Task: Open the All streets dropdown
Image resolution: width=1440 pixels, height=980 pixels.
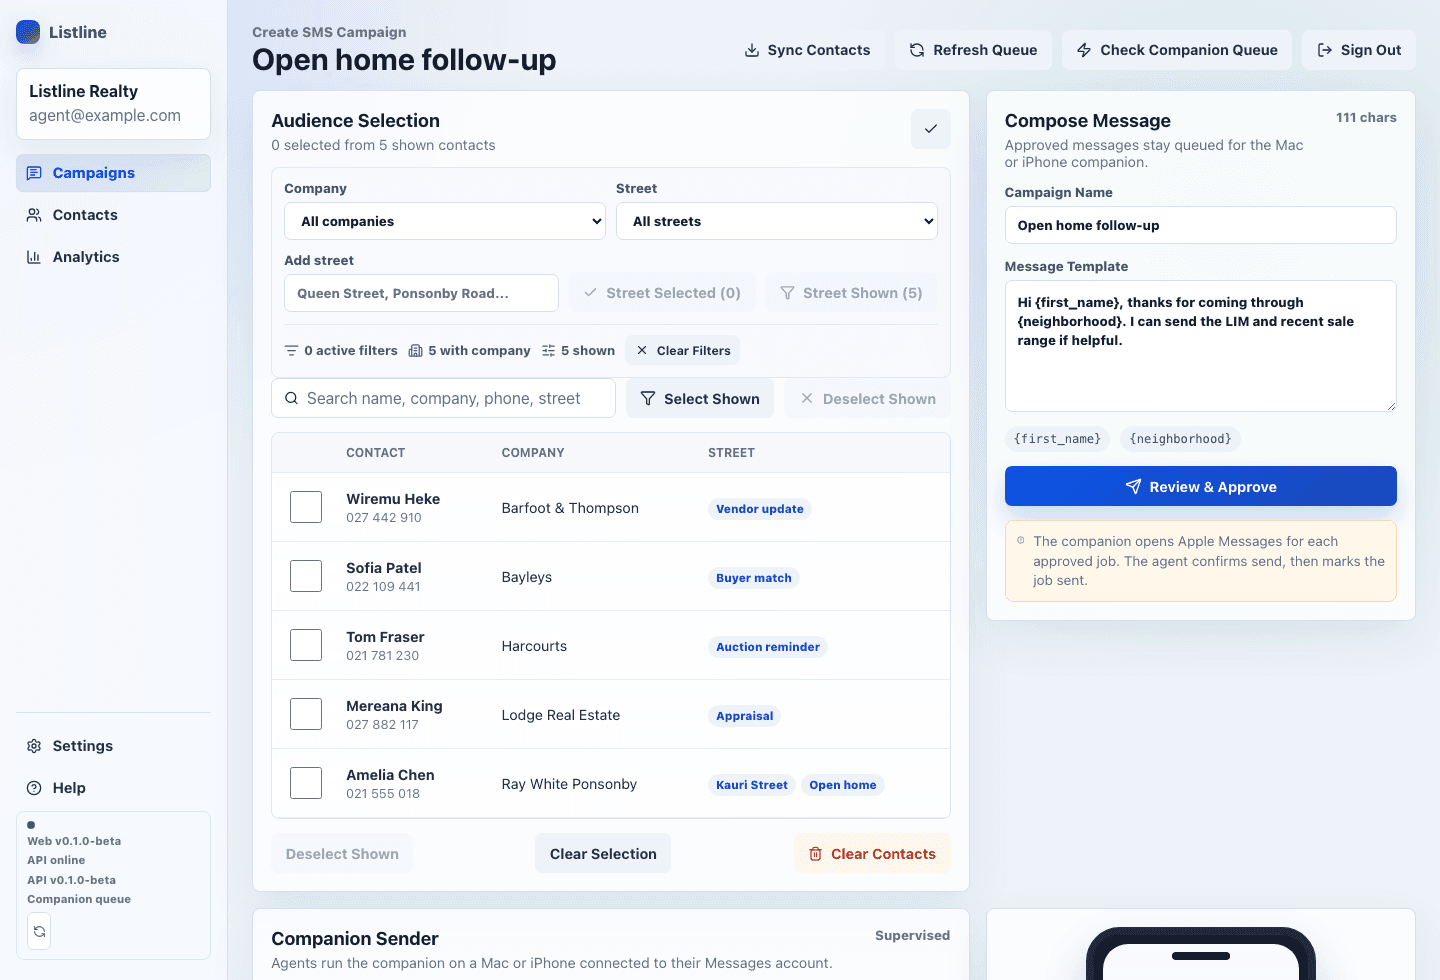Action: (x=777, y=221)
